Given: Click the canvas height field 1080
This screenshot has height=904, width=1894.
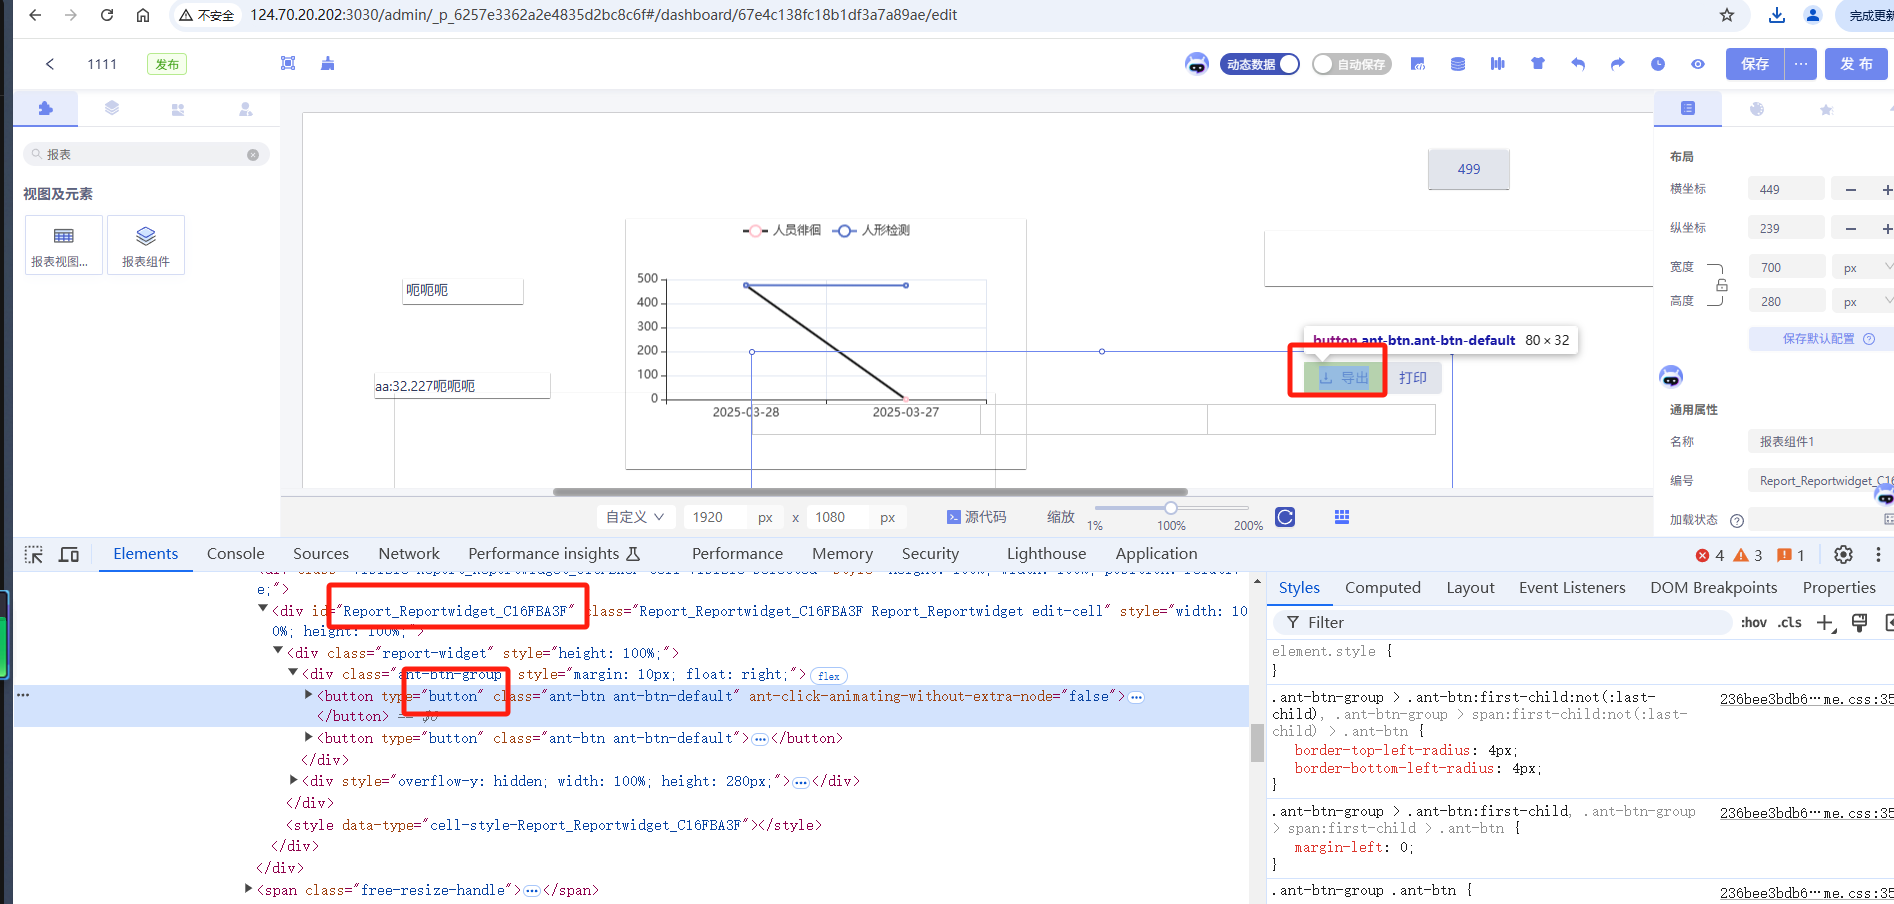Looking at the screenshot, I should tap(837, 517).
